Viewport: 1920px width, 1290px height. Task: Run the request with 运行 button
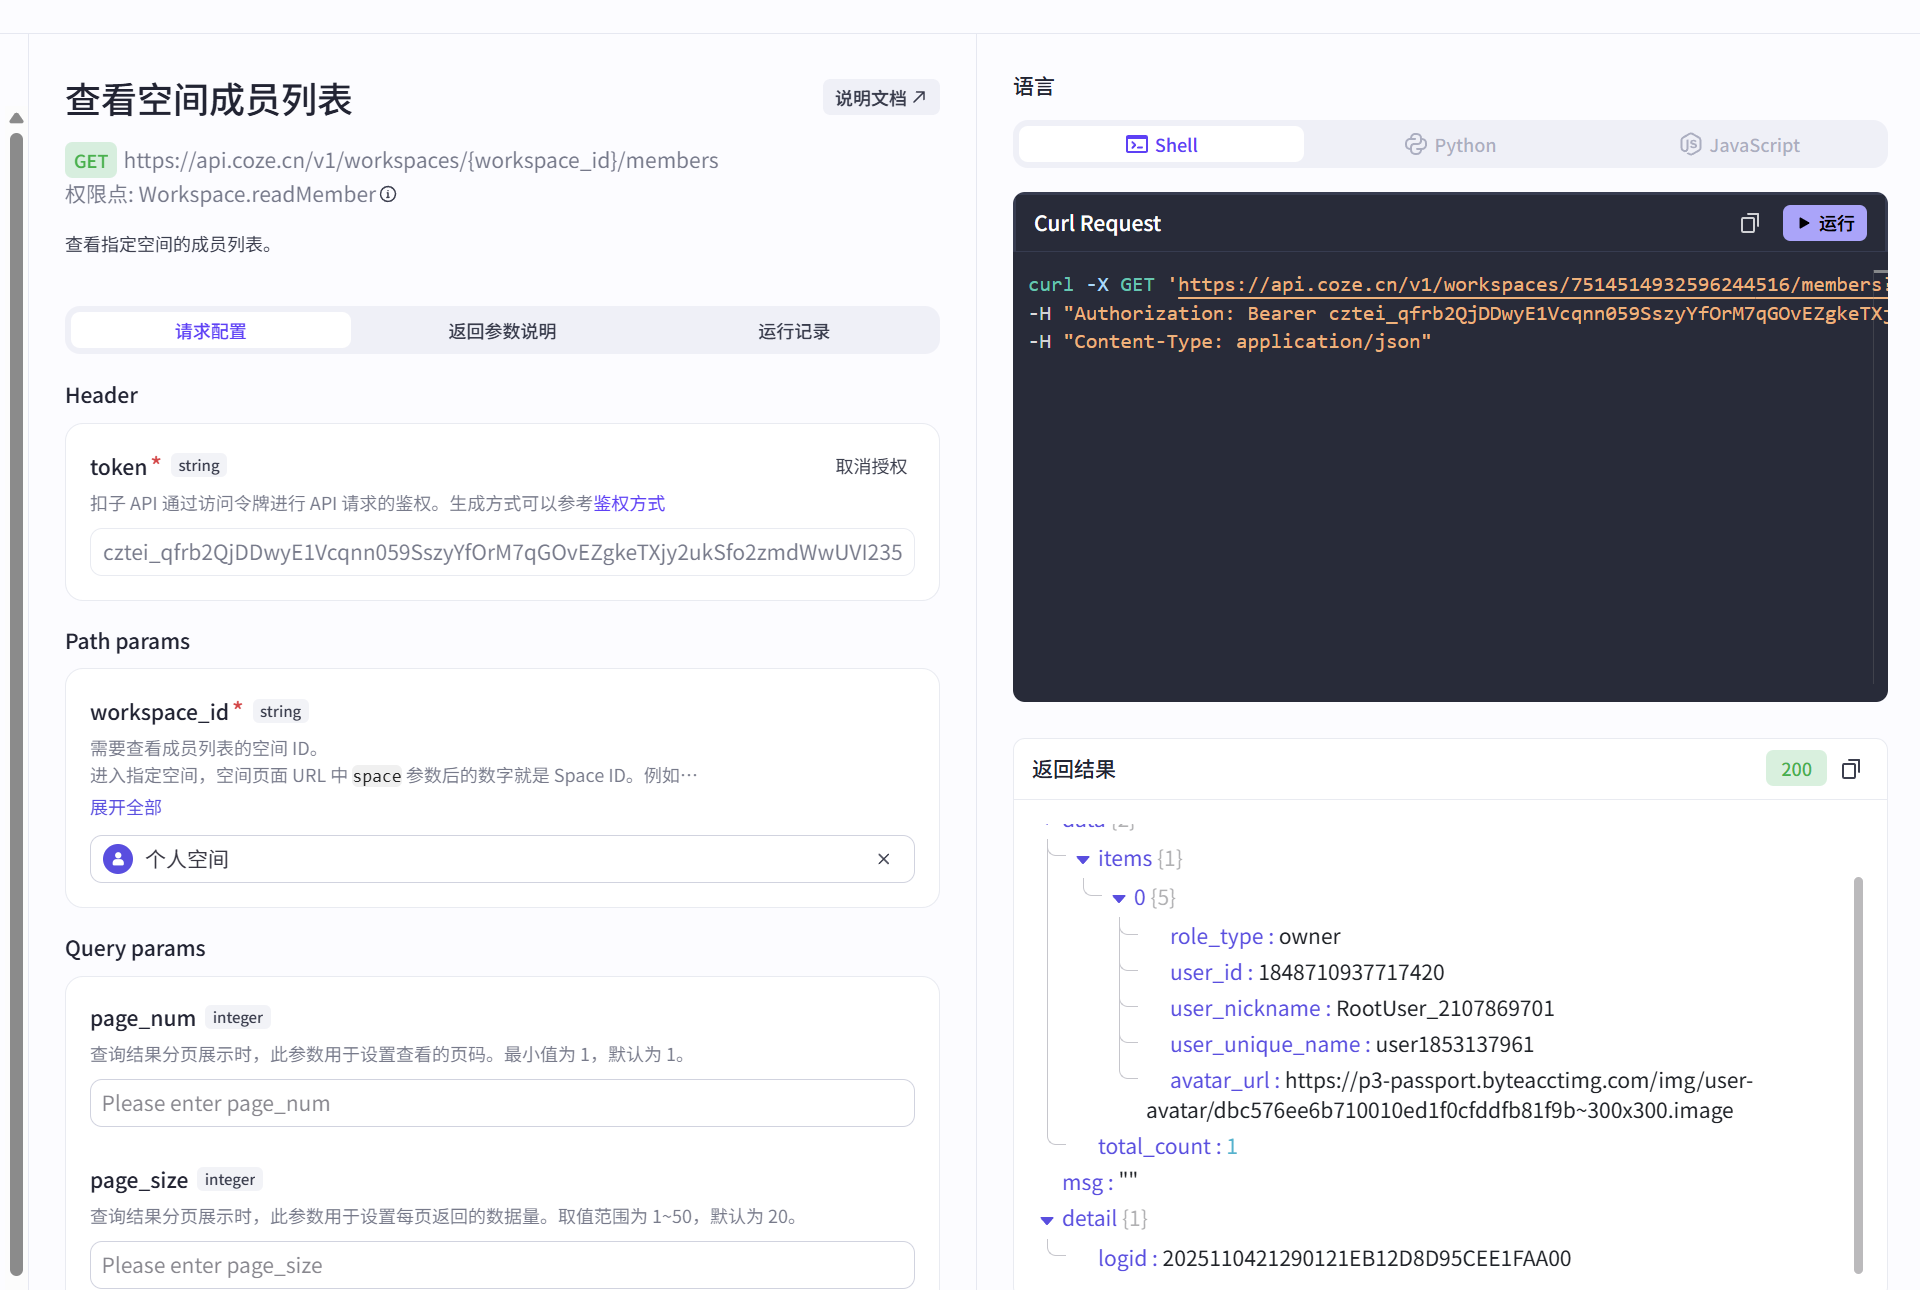coord(1824,223)
